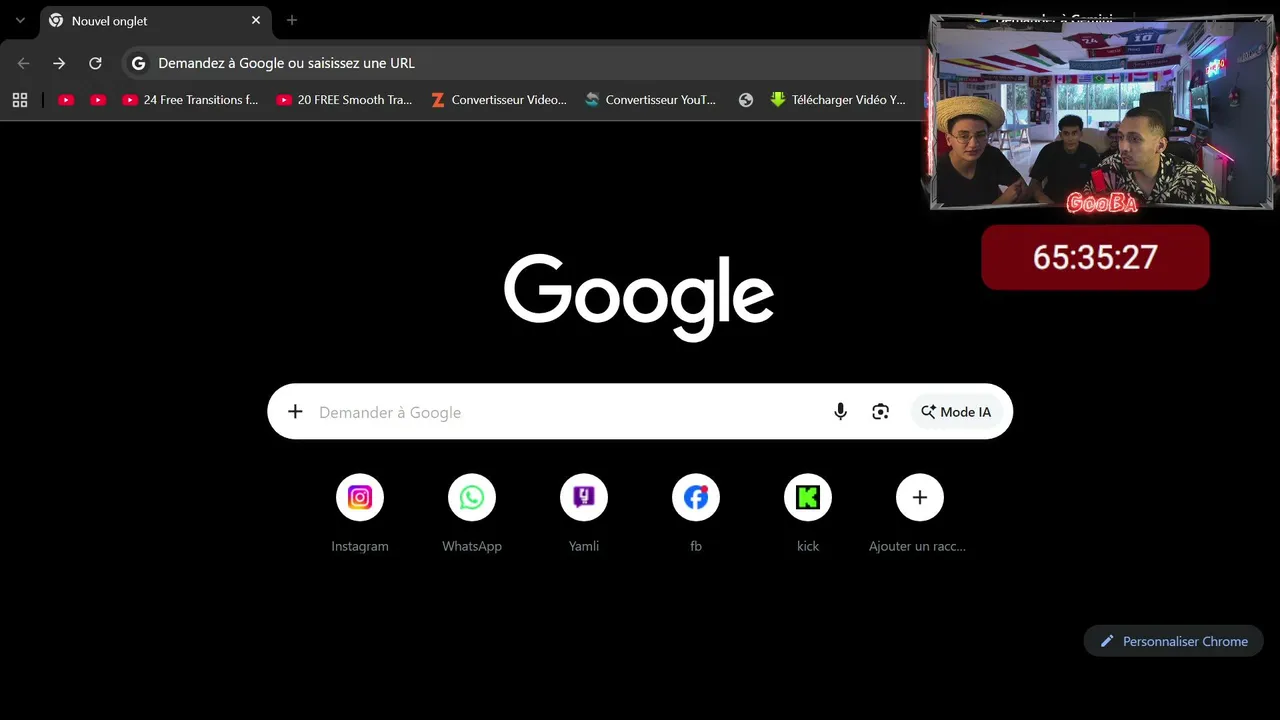This screenshot has height=720, width=1280.
Task: Click the plus icon in search box
Action: tap(295, 412)
